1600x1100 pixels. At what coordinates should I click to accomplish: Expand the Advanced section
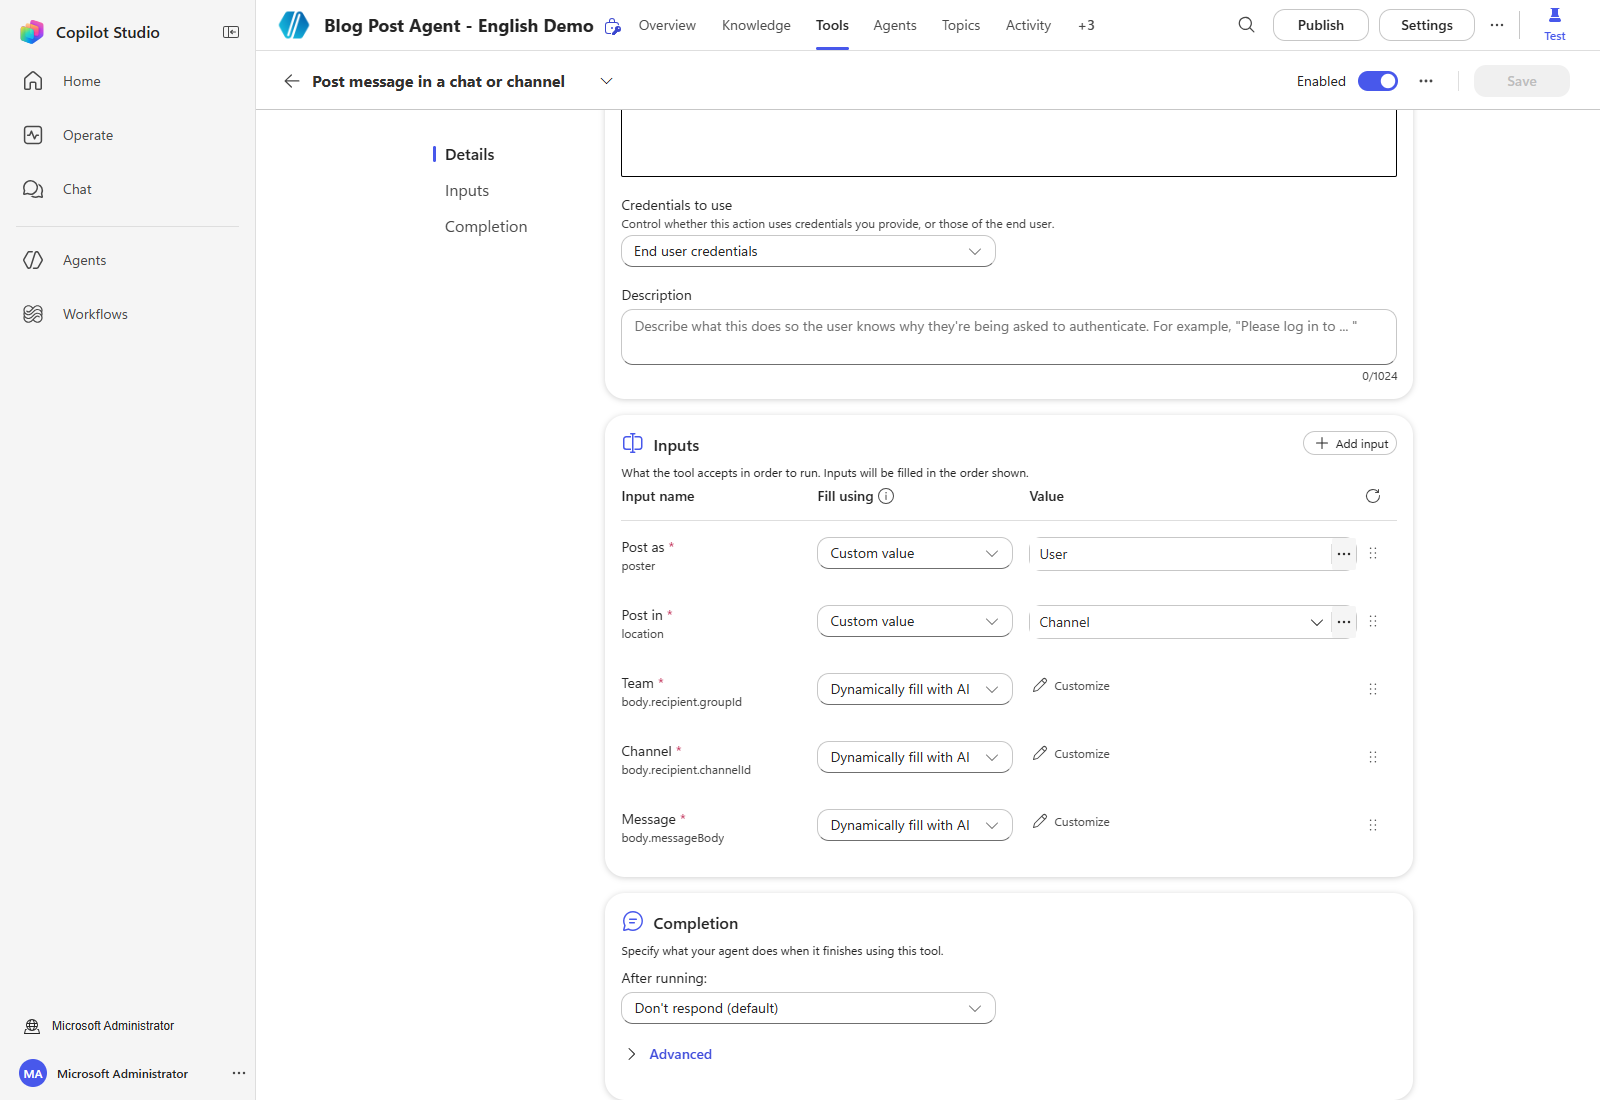tap(668, 1054)
